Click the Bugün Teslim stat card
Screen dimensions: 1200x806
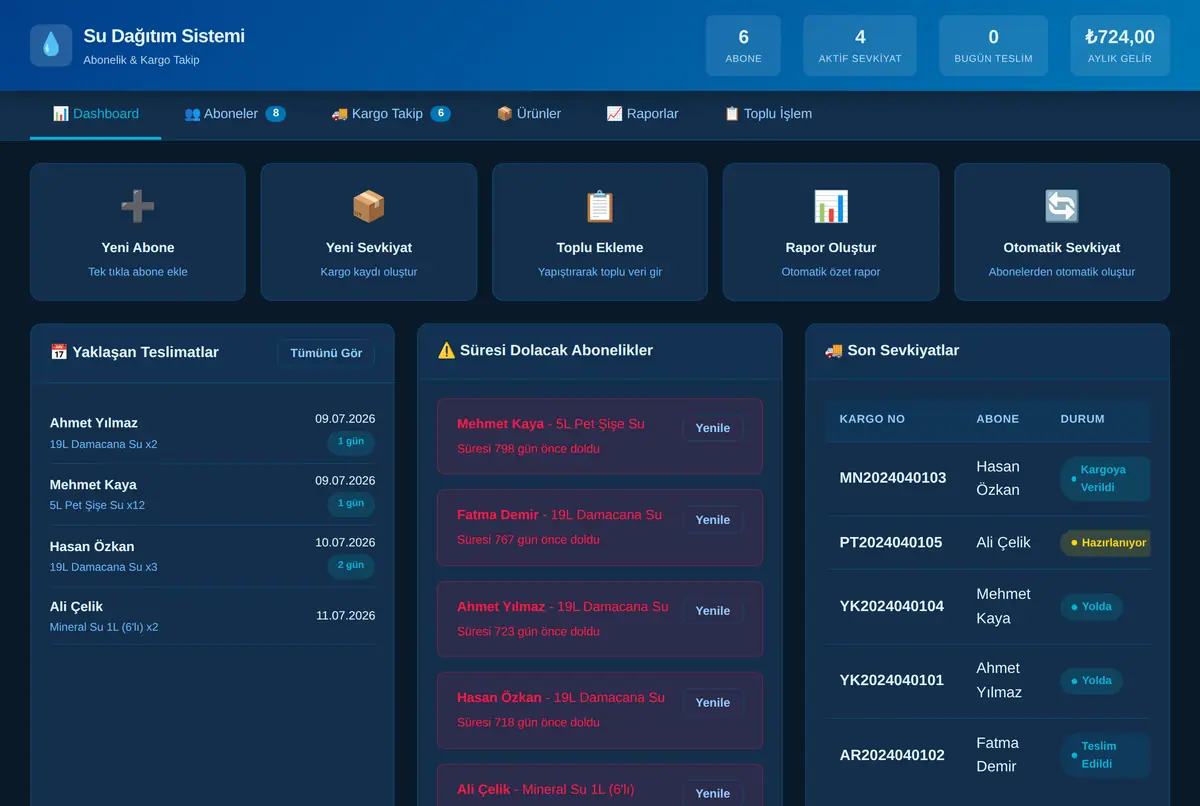click(x=993, y=46)
